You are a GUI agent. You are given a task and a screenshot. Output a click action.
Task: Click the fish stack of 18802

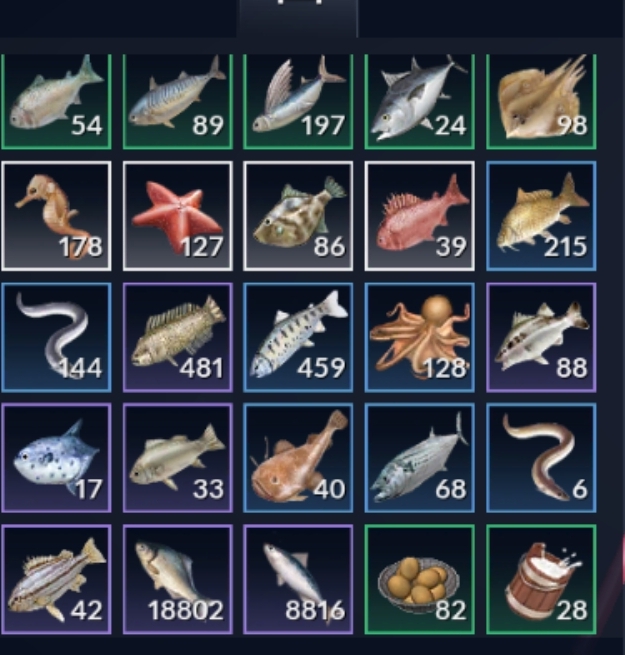coord(178,579)
